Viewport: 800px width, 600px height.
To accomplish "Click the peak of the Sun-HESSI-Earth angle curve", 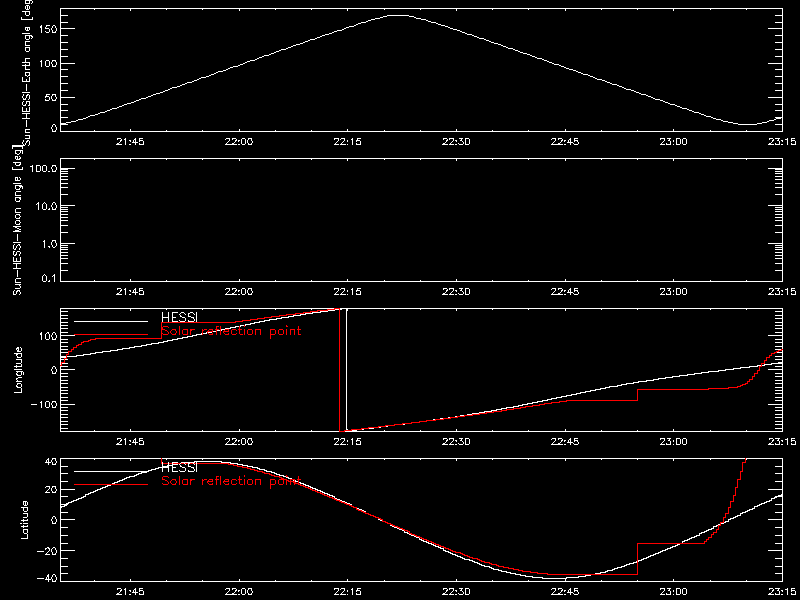I will [x=398, y=16].
